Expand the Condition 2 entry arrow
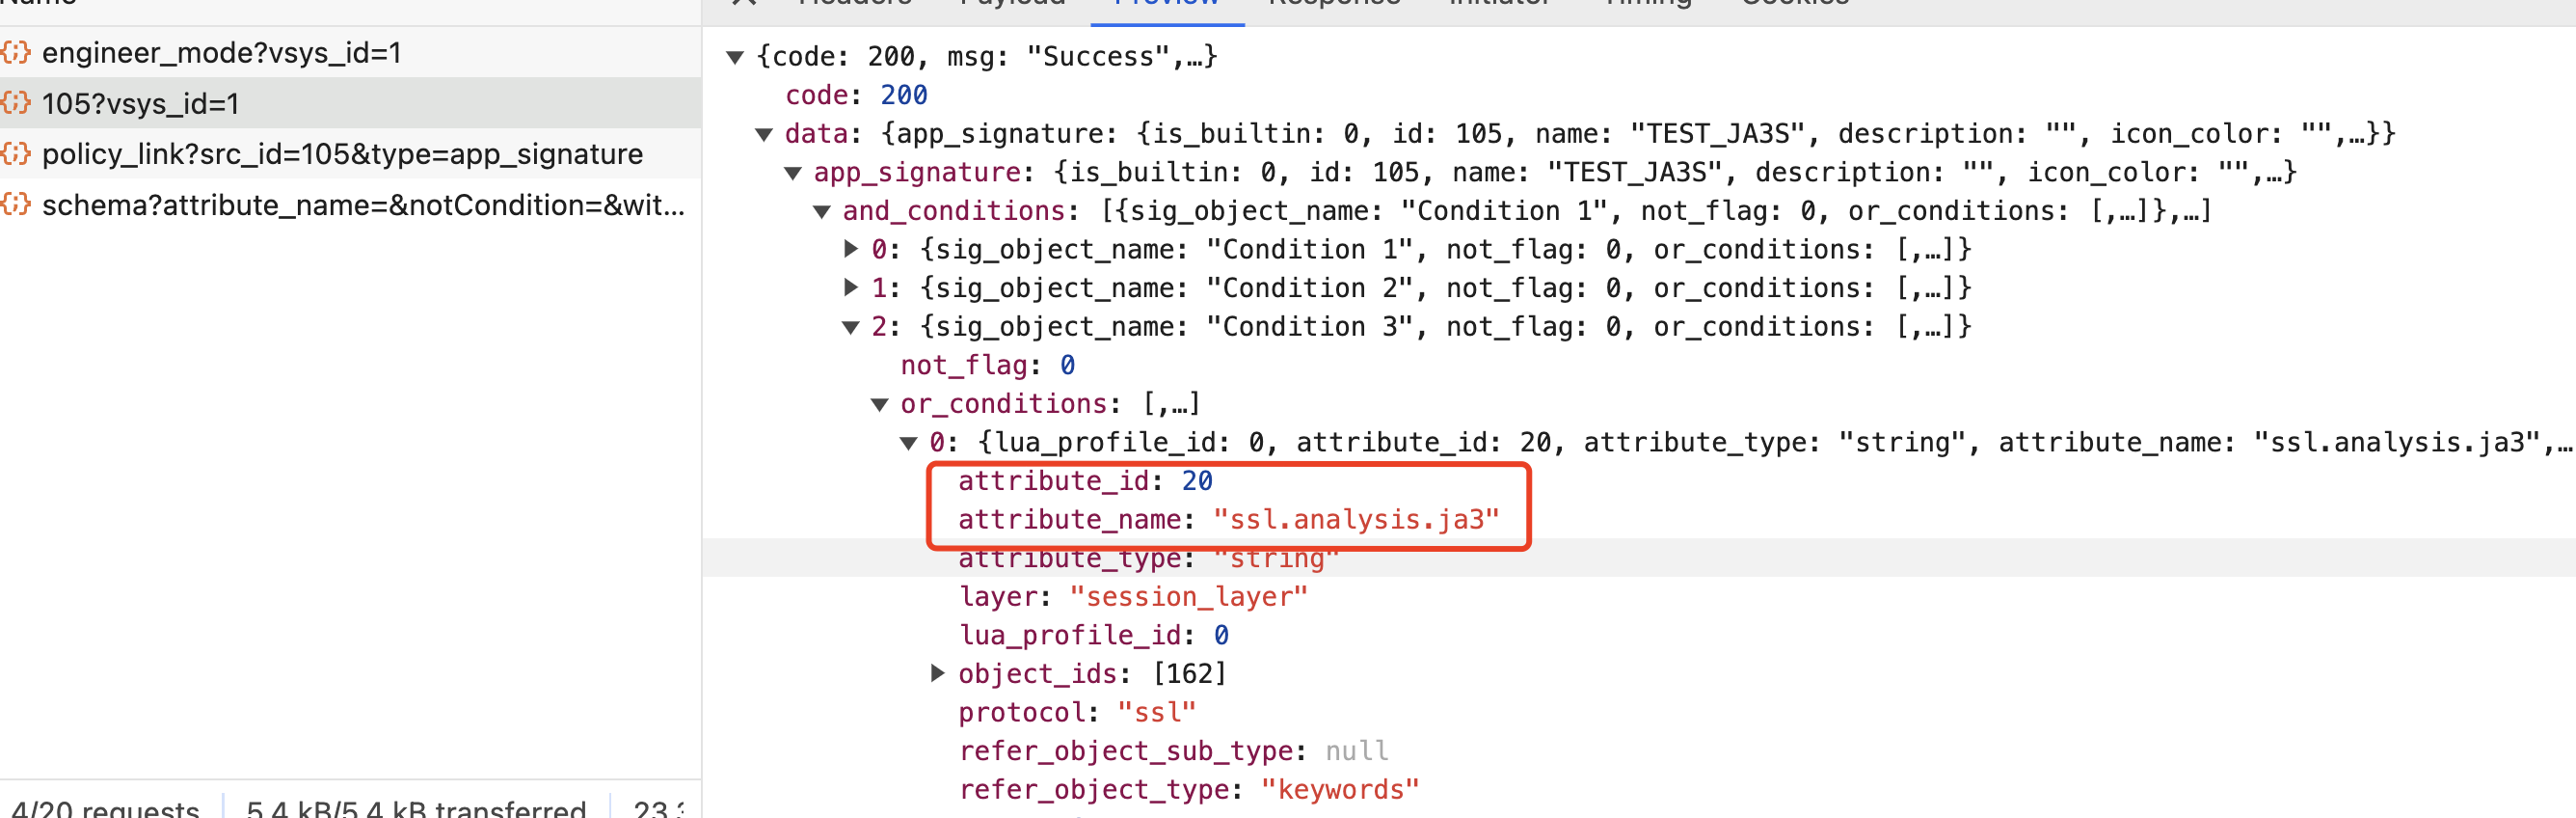 point(851,288)
